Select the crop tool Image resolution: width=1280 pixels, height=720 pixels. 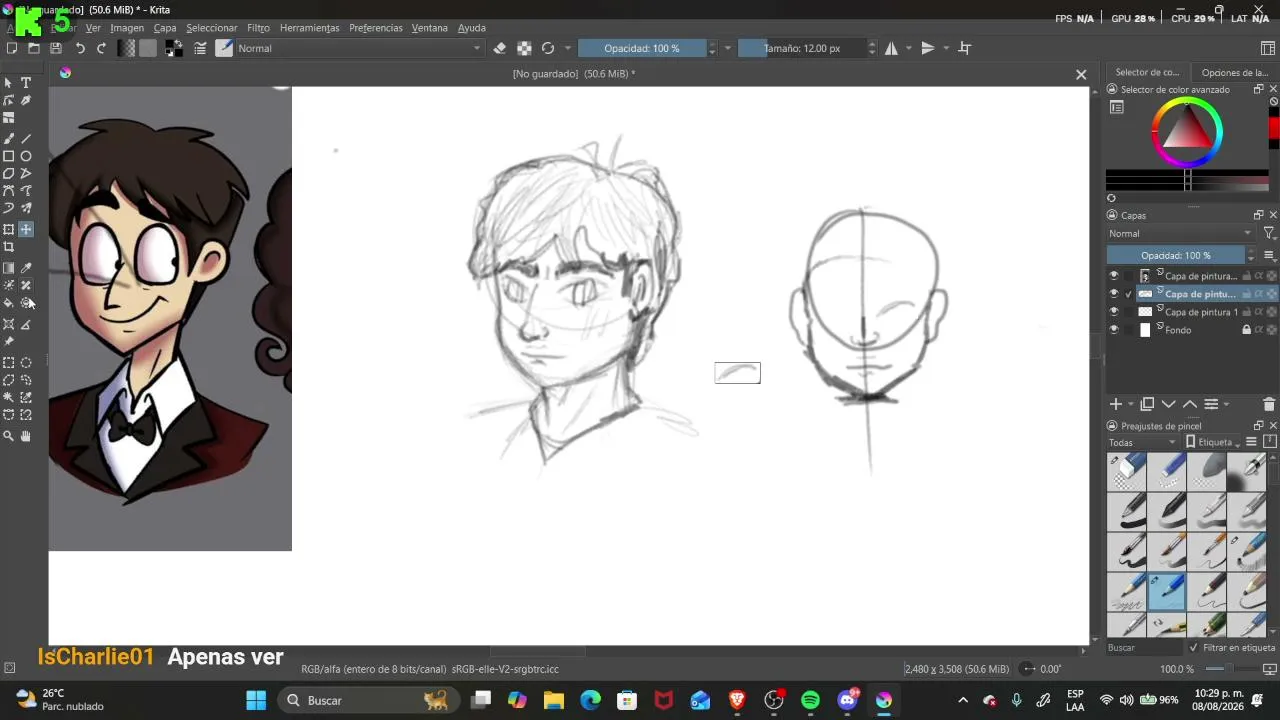[9, 247]
